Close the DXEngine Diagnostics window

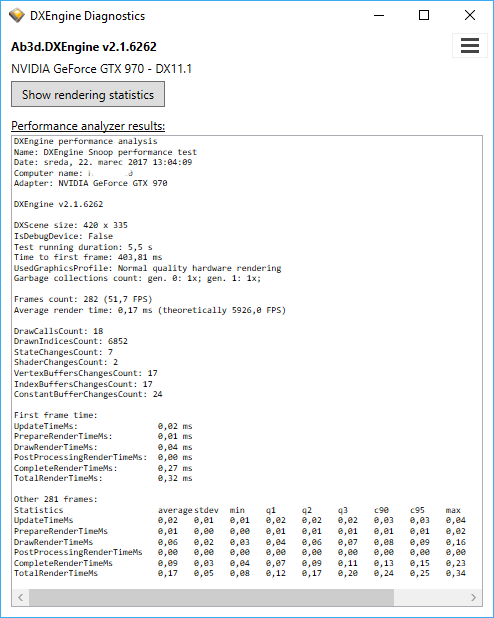[x=470, y=15]
